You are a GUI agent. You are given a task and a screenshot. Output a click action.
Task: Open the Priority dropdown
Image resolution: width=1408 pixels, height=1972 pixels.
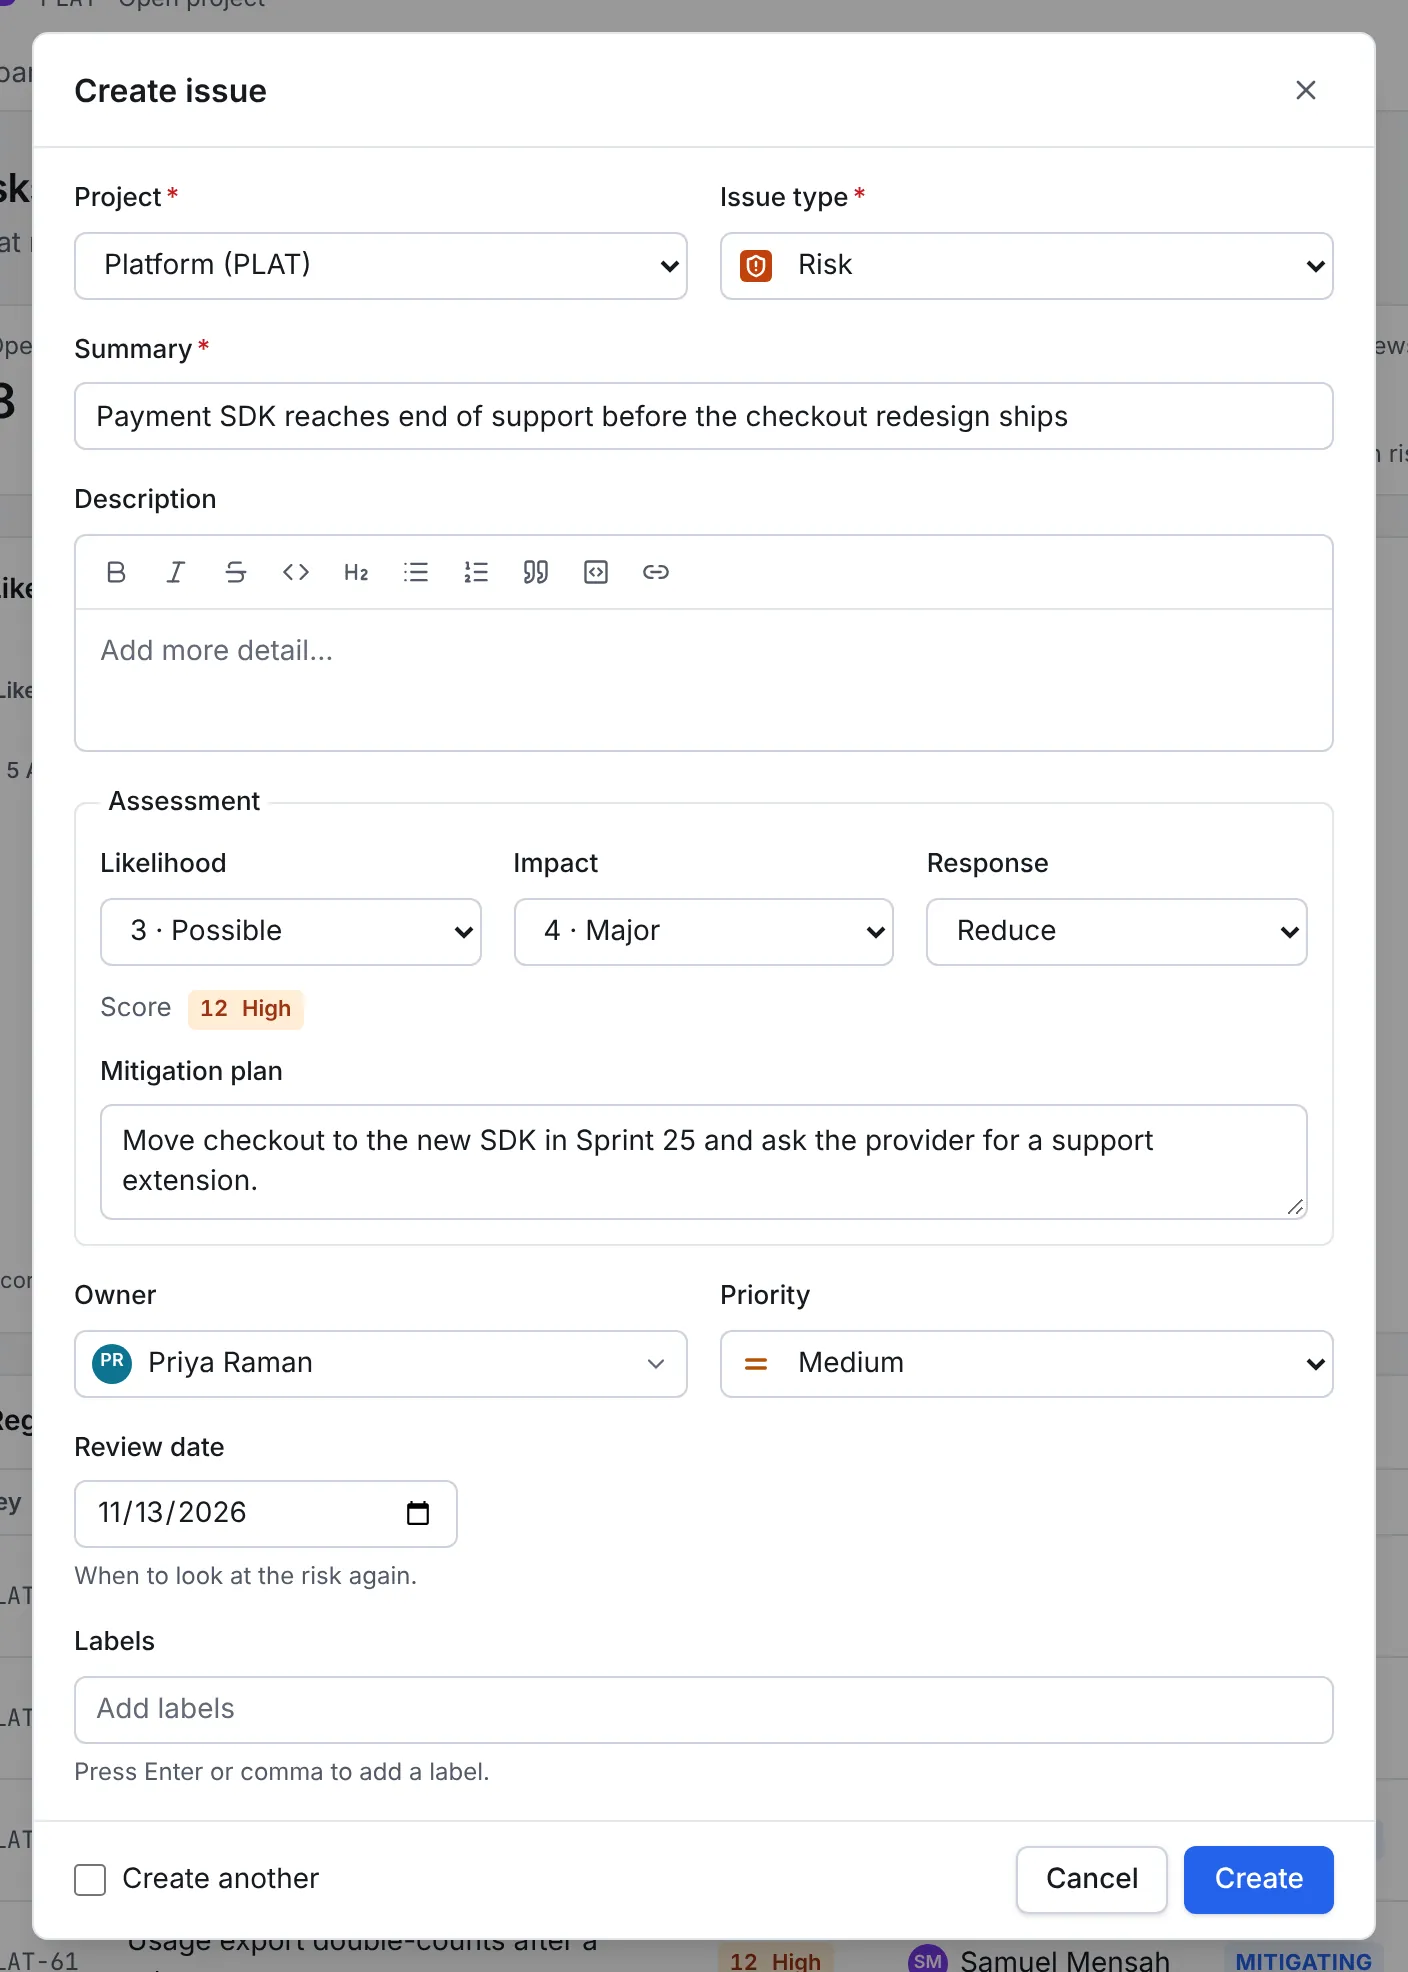point(1027,1364)
